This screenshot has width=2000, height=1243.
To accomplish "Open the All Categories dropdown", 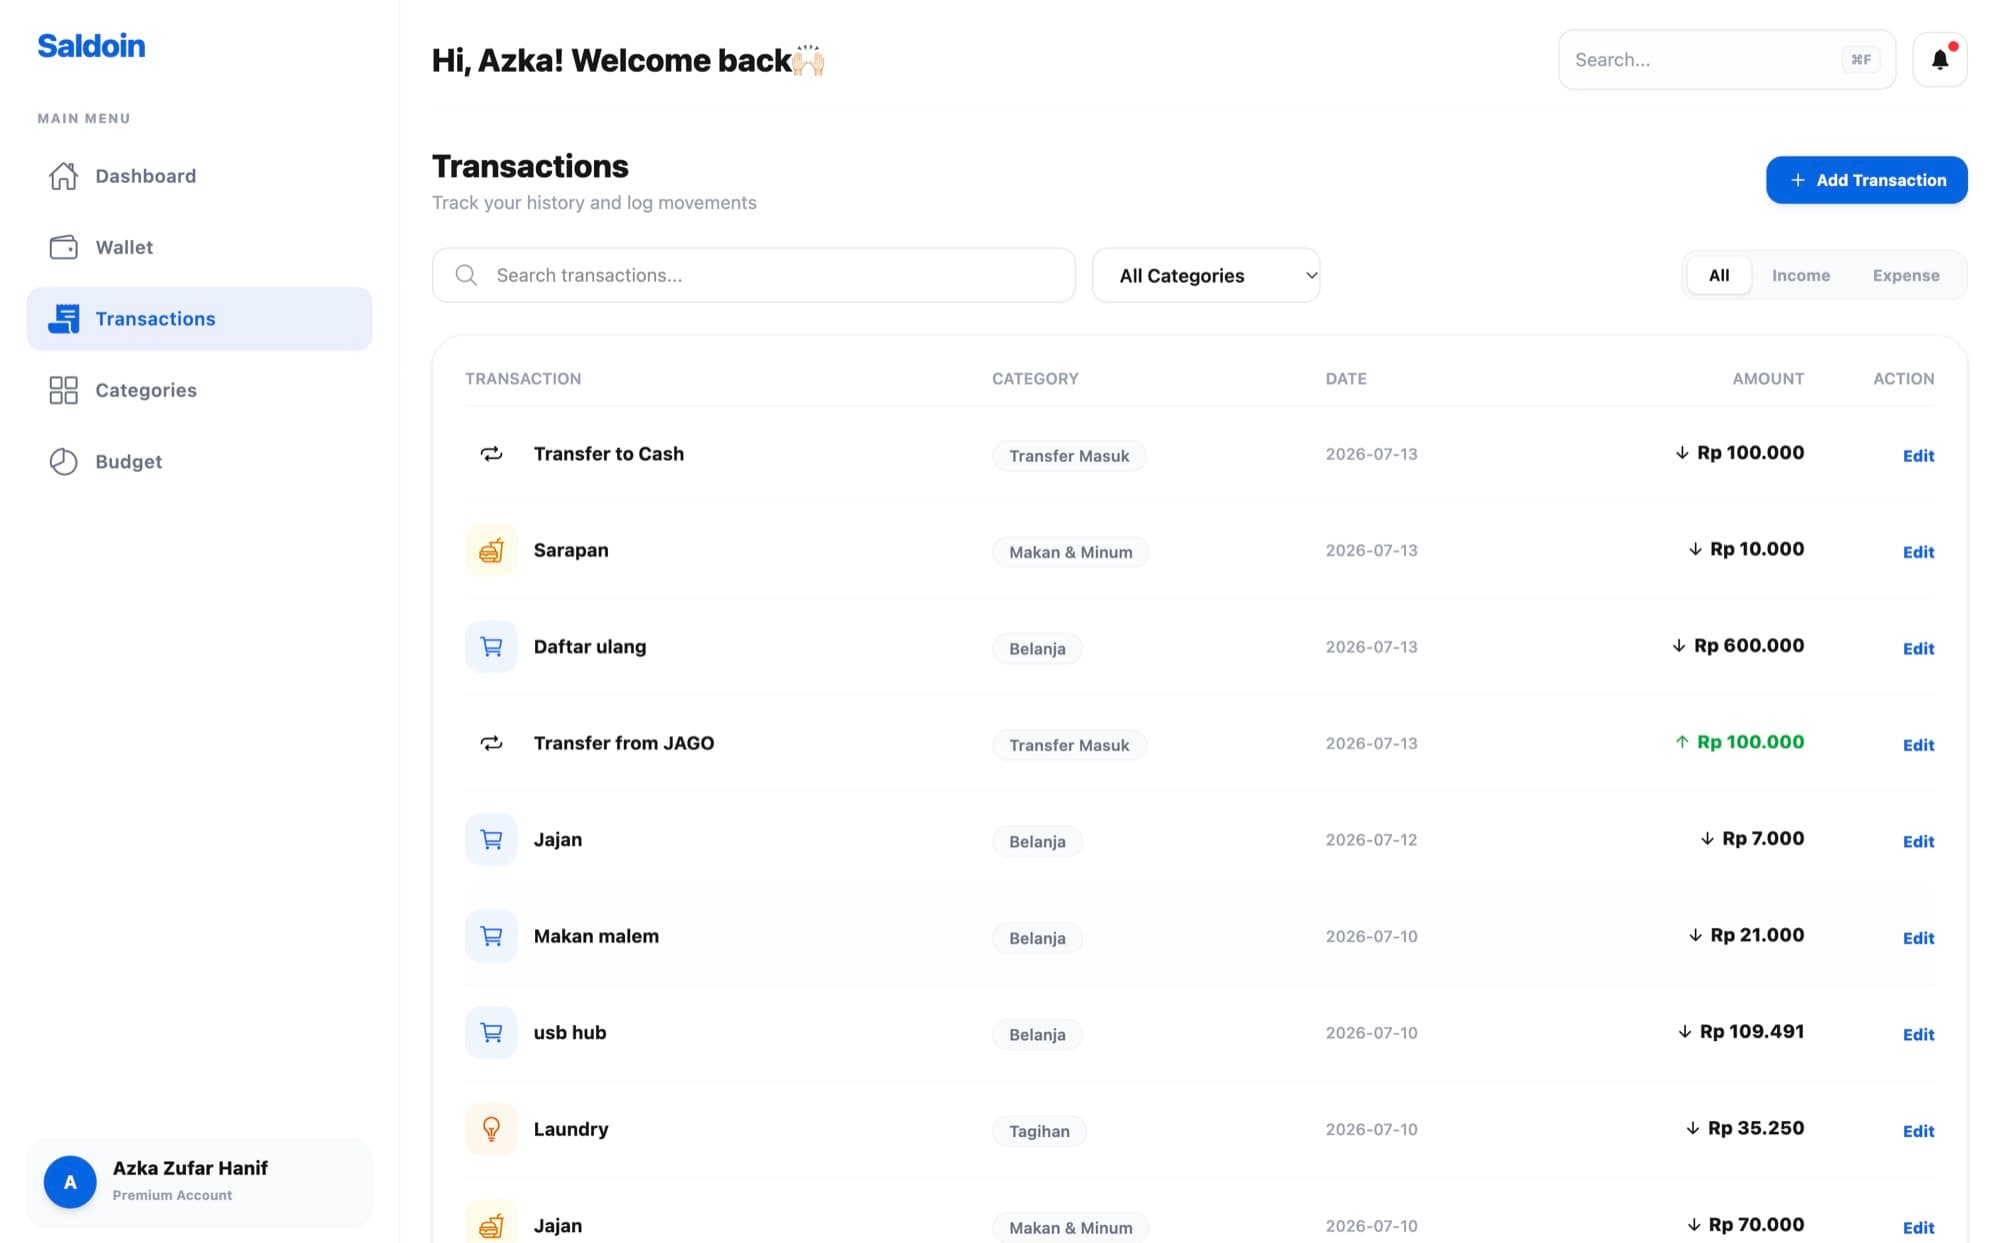I will (1206, 275).
